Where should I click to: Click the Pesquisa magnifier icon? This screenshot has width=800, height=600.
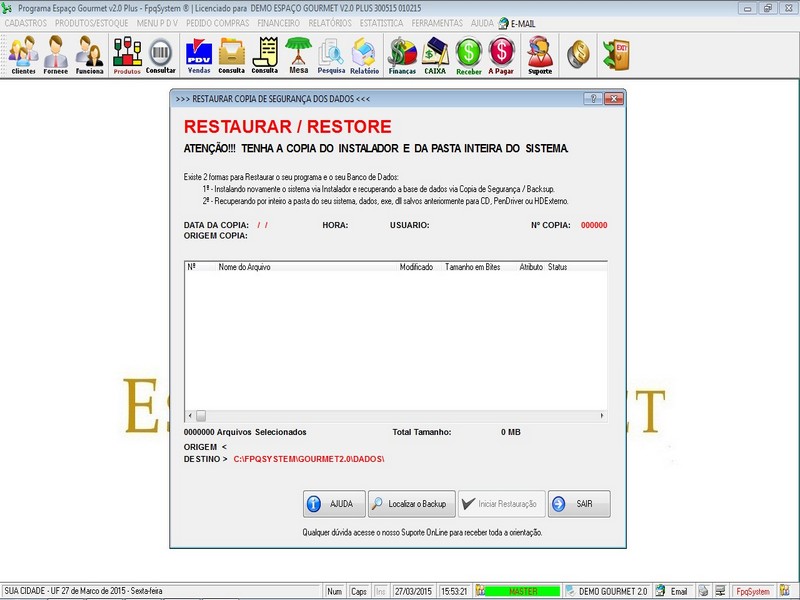point(331,55)
